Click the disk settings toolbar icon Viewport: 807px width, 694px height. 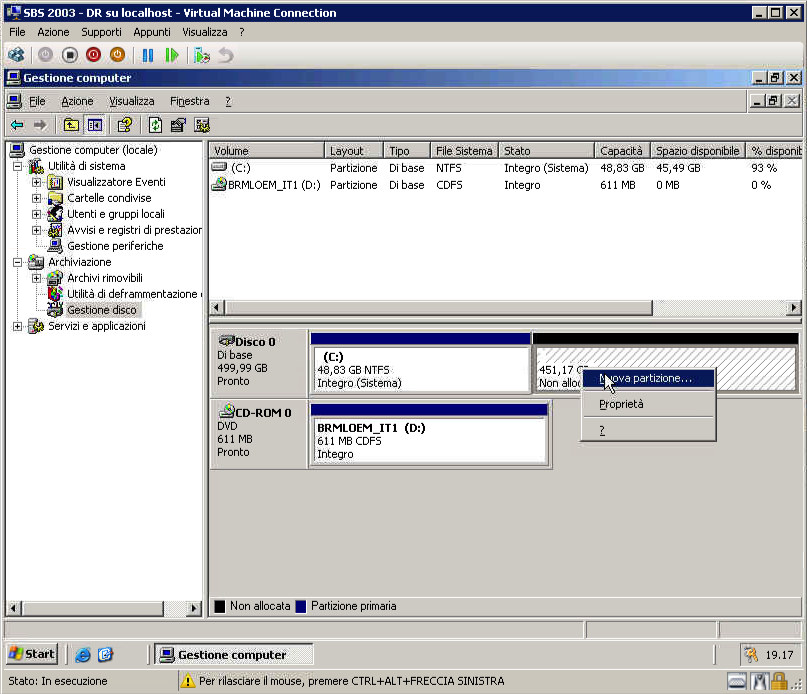point(202,125)
